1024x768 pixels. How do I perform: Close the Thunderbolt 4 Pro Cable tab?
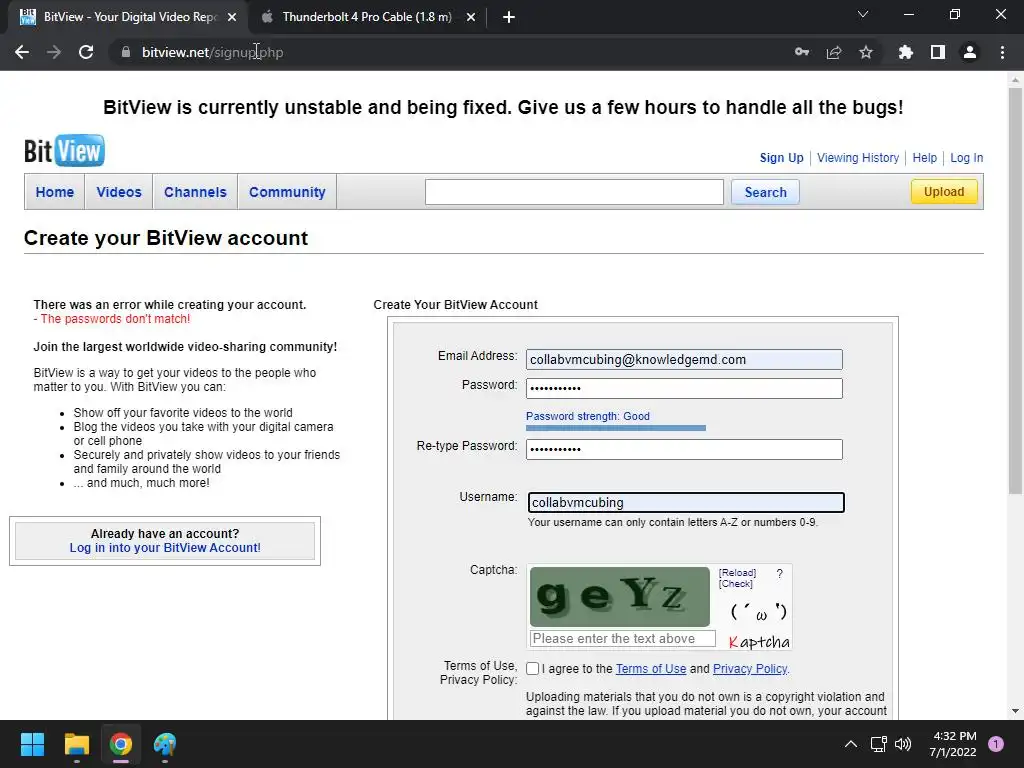coord(471,17)
